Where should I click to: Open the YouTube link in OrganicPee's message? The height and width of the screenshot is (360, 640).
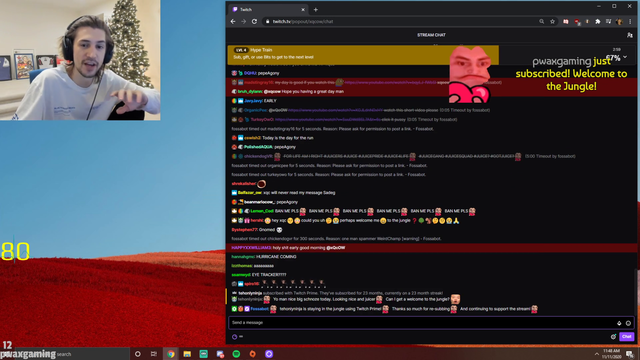point(336,110)
